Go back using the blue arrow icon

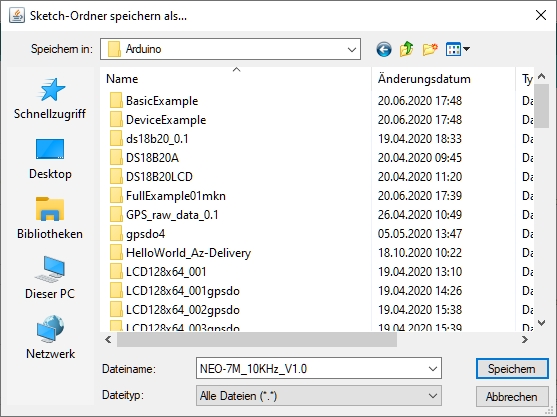(x=384, y=49)
